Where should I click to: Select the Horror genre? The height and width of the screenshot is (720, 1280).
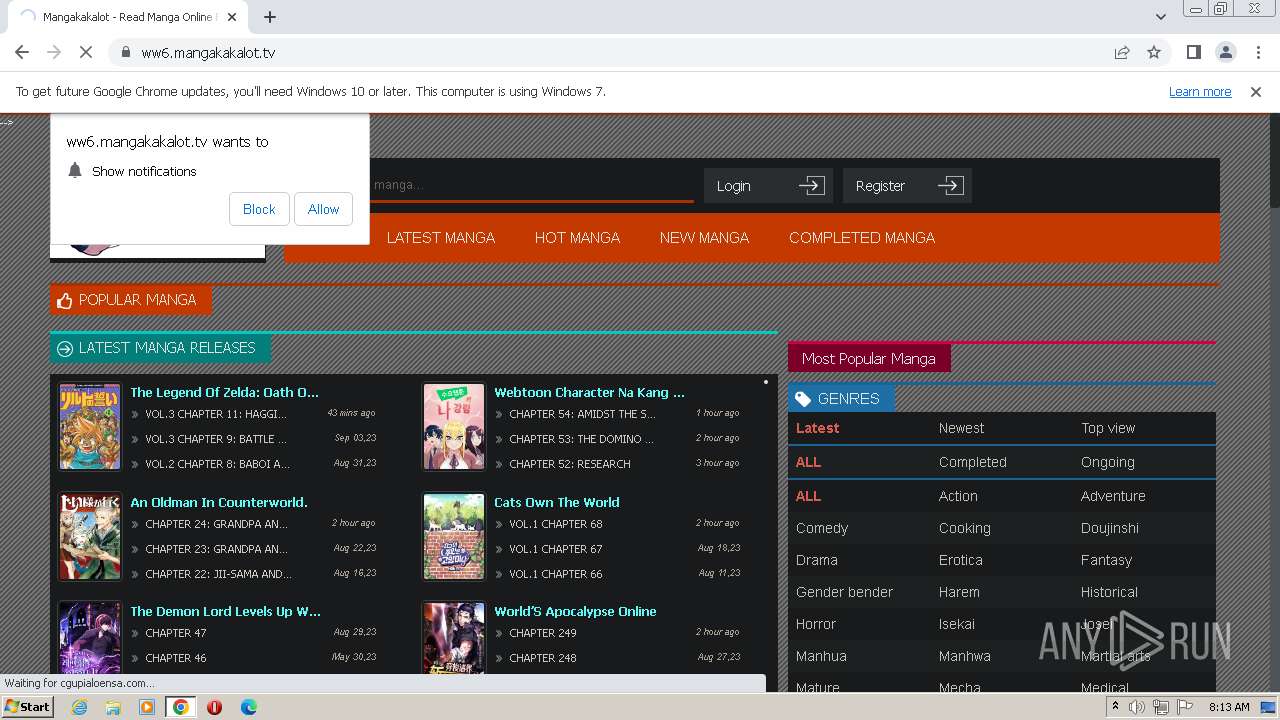click(816, 624)
